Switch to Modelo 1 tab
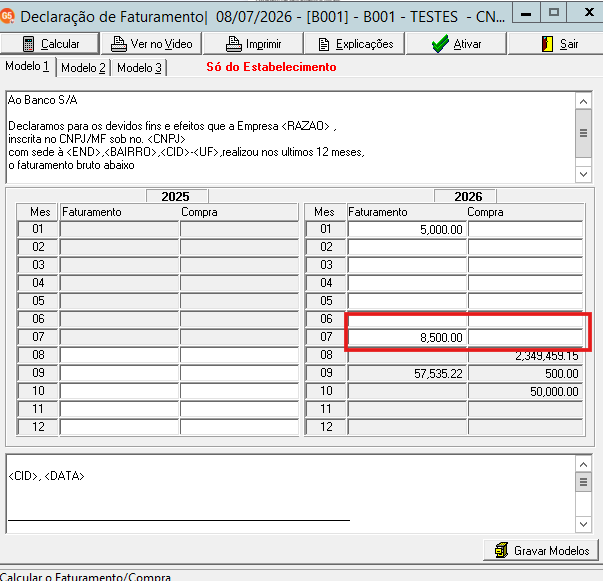Screen dimensions: 603x581 [27, 67]
